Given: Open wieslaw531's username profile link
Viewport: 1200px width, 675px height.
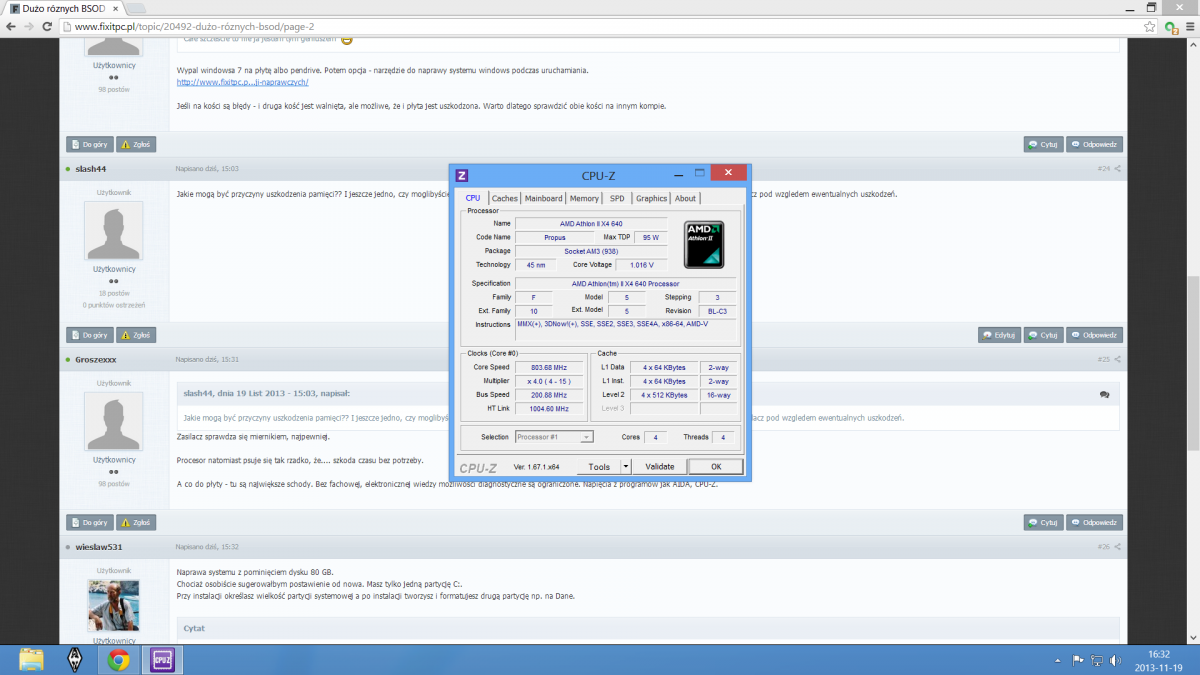Looking at the screenshot, I should click(x=98, y=547).
